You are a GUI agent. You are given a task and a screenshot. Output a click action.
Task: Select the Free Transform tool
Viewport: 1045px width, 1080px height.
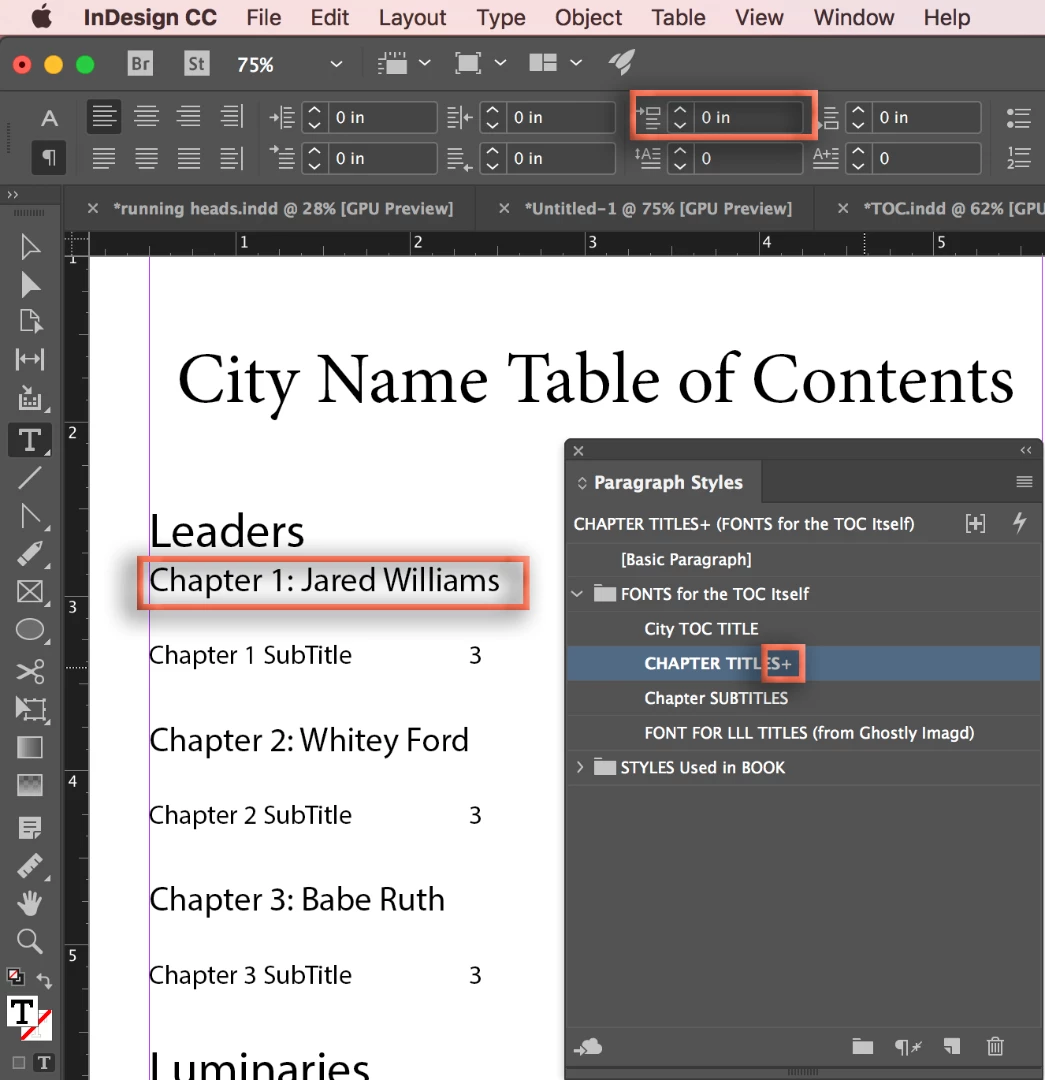tap(30, 709)
